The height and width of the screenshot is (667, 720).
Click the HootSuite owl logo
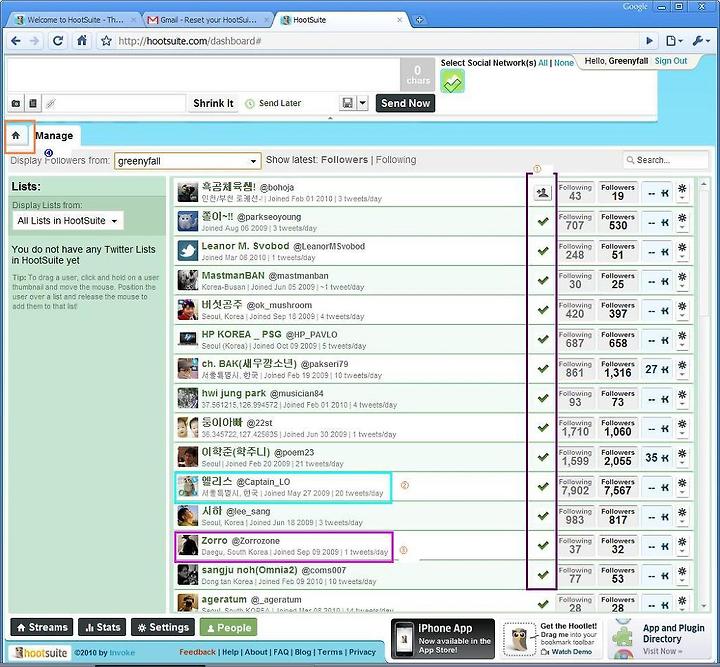40,652
